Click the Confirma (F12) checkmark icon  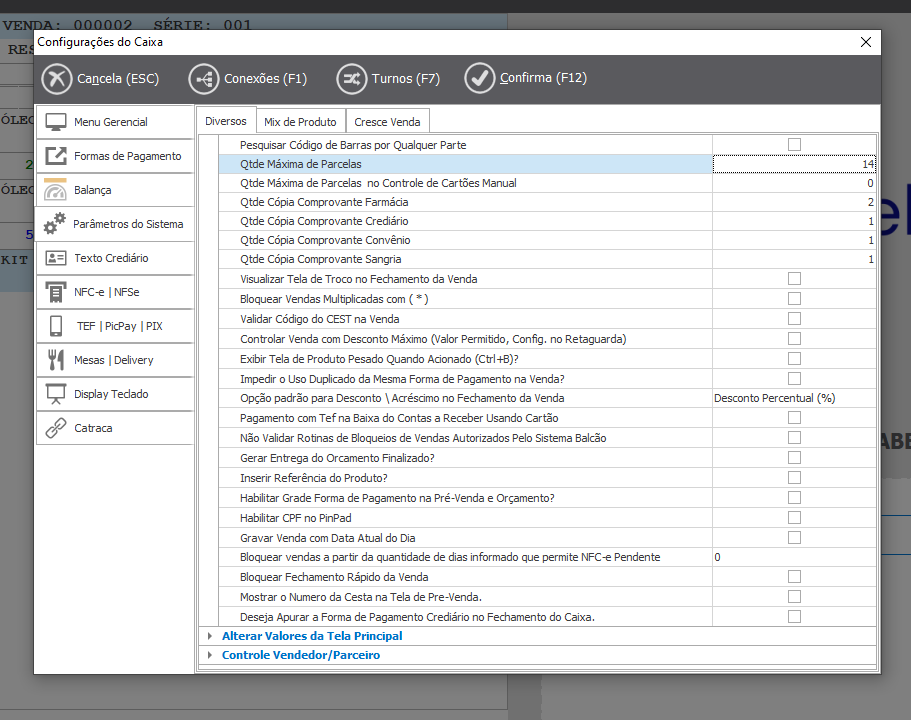(480, 78)
